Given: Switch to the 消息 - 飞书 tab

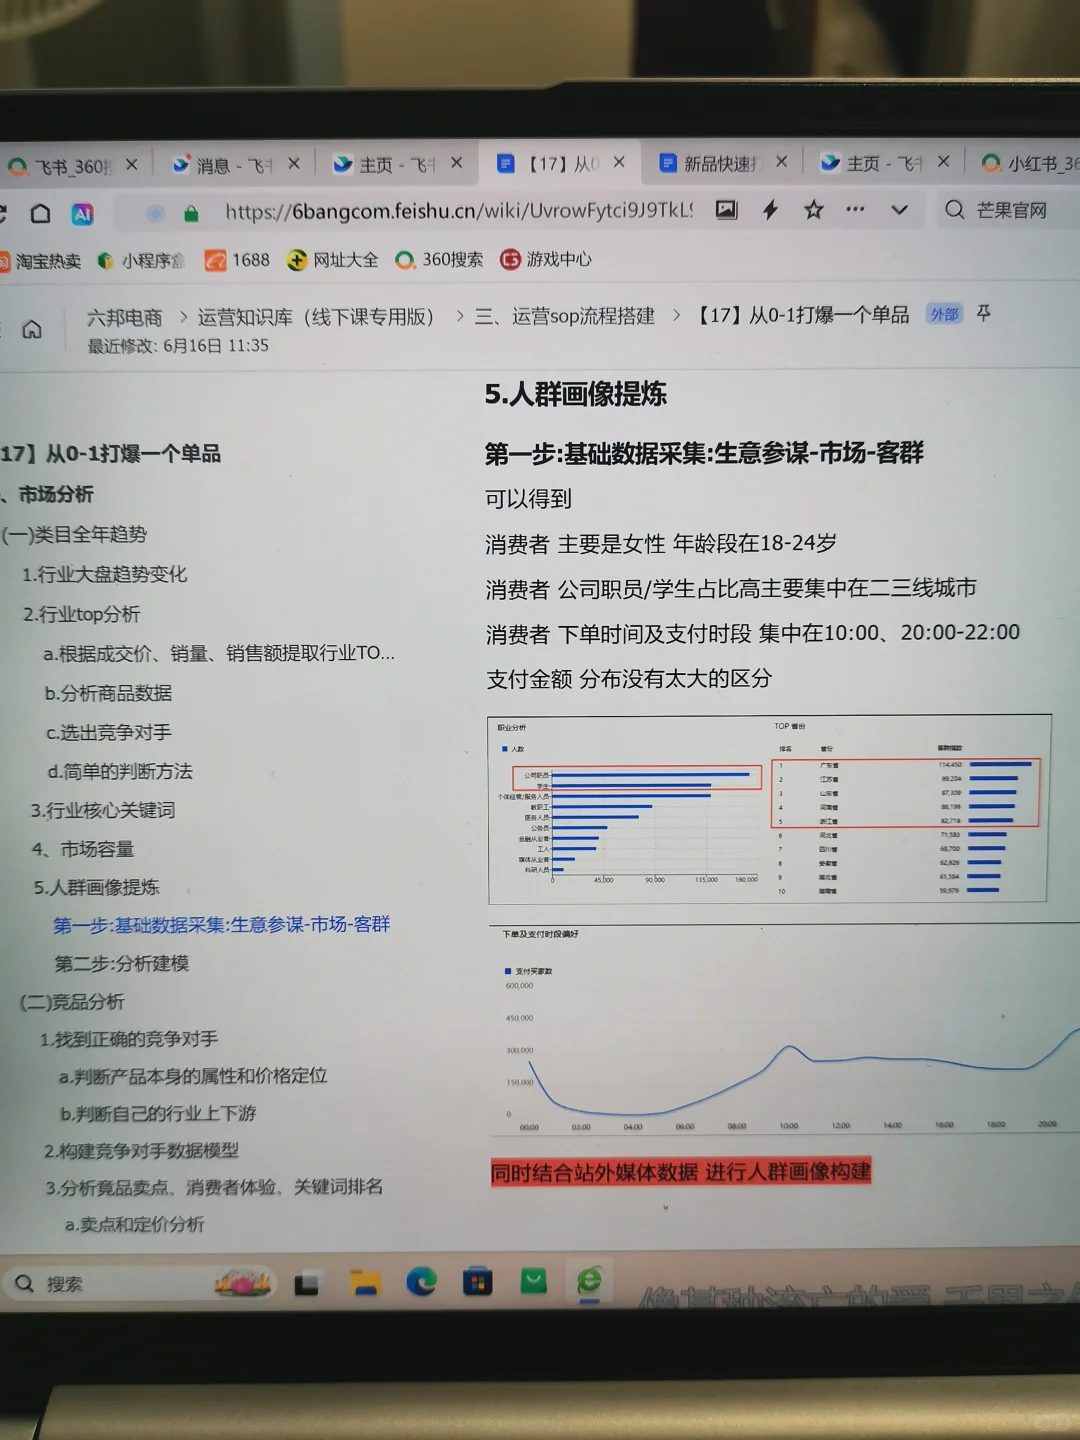Looking at the screenshot, I should click(x=222, y=164).
